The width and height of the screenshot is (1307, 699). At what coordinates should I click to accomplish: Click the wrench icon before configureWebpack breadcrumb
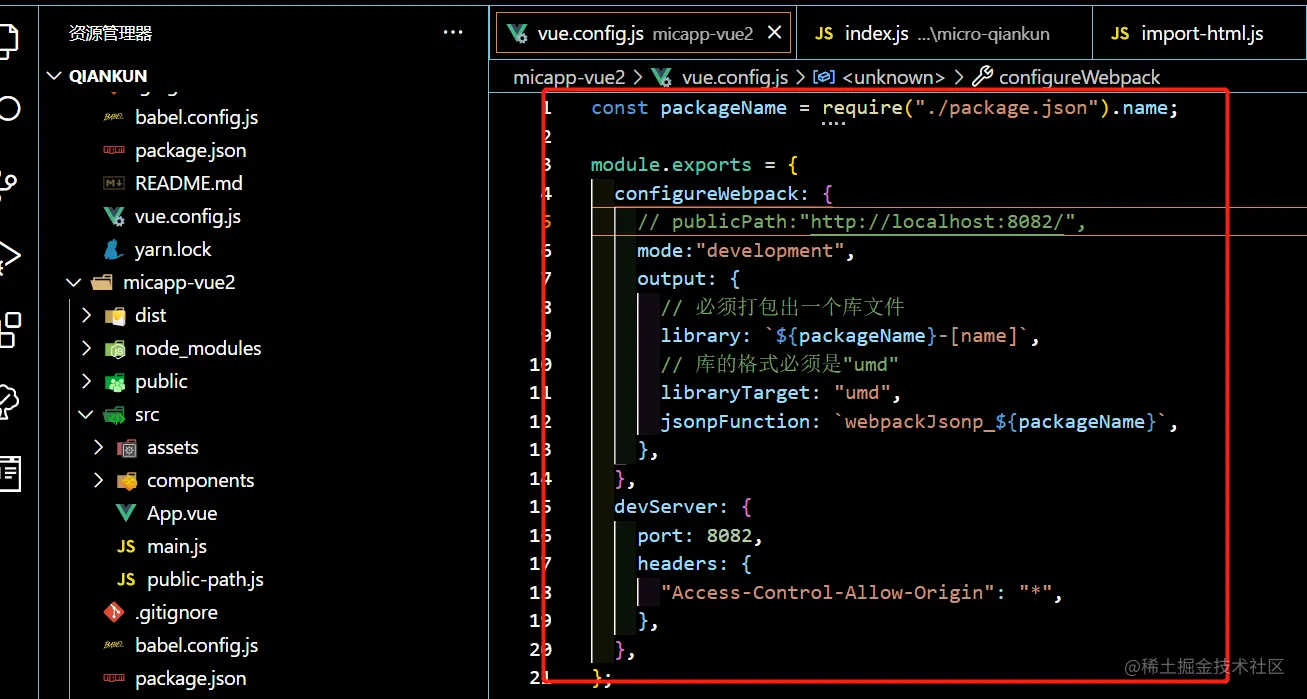[983, 76]
